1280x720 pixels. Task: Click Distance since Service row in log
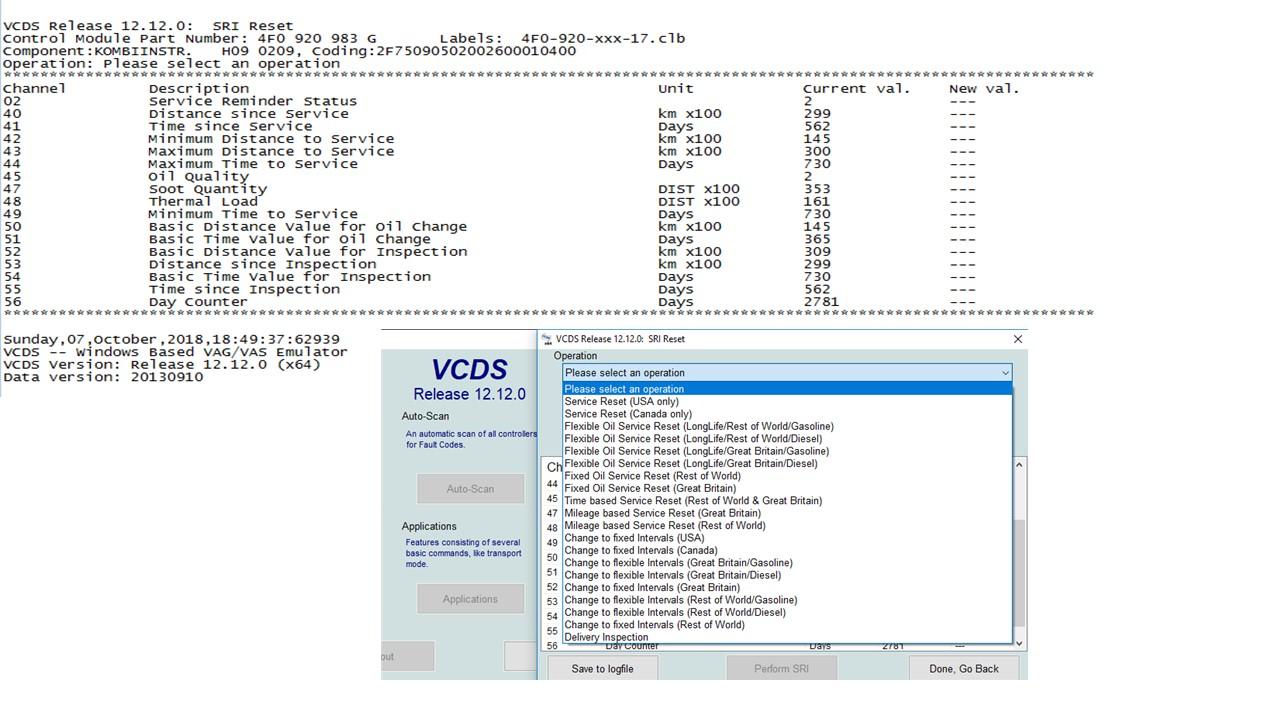[x=490, y=114]
